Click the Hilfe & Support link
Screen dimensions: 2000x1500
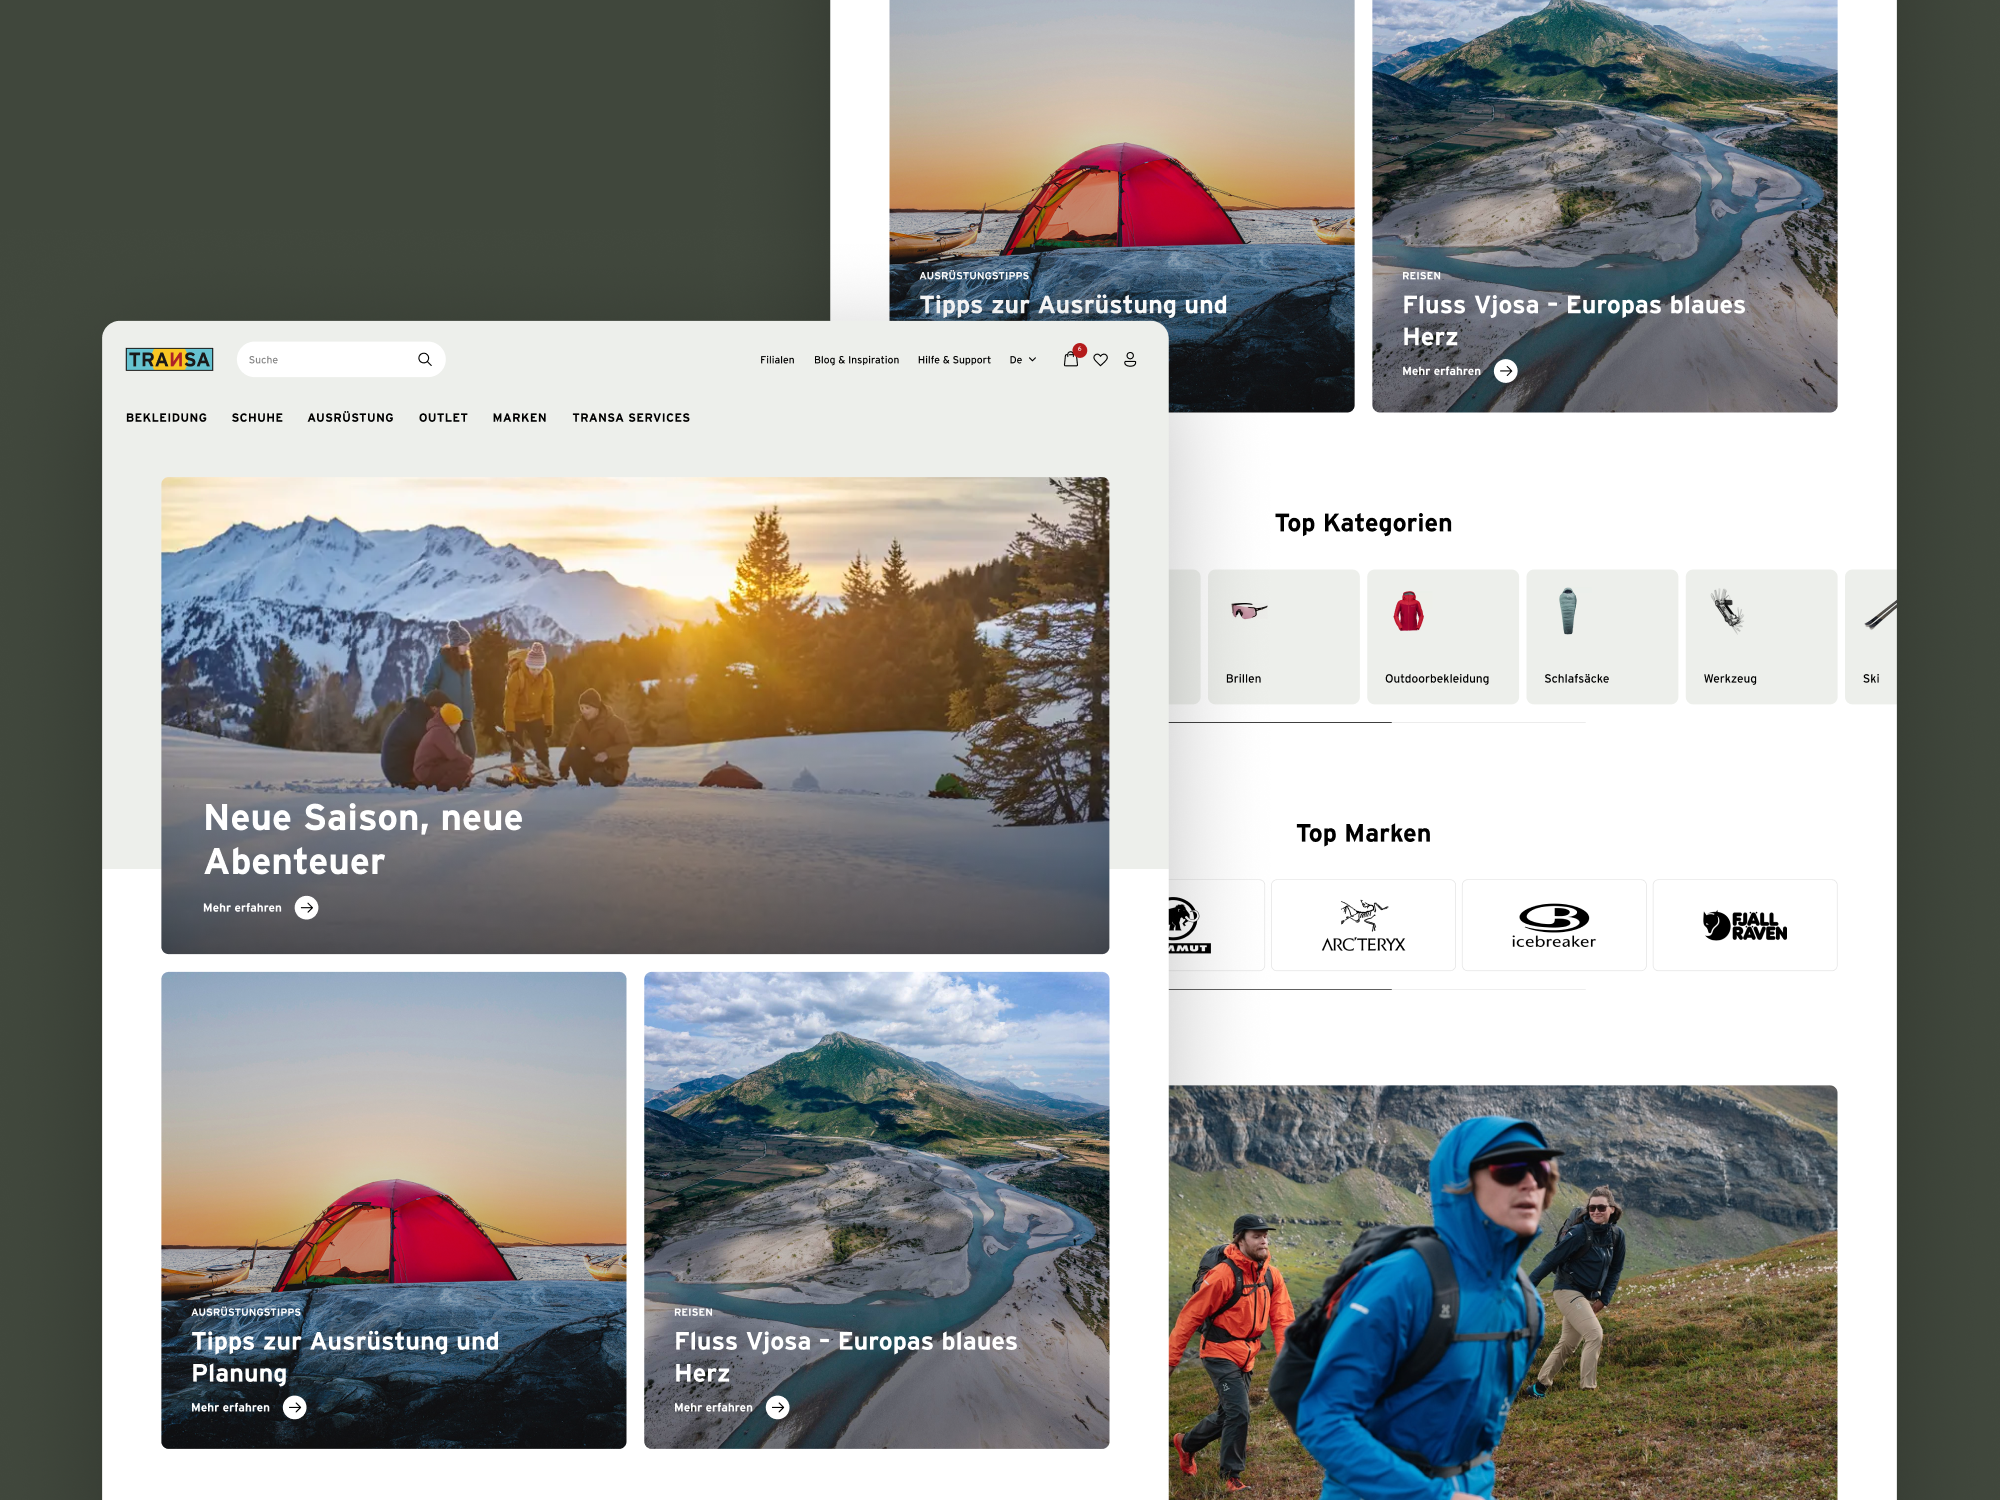954,360
